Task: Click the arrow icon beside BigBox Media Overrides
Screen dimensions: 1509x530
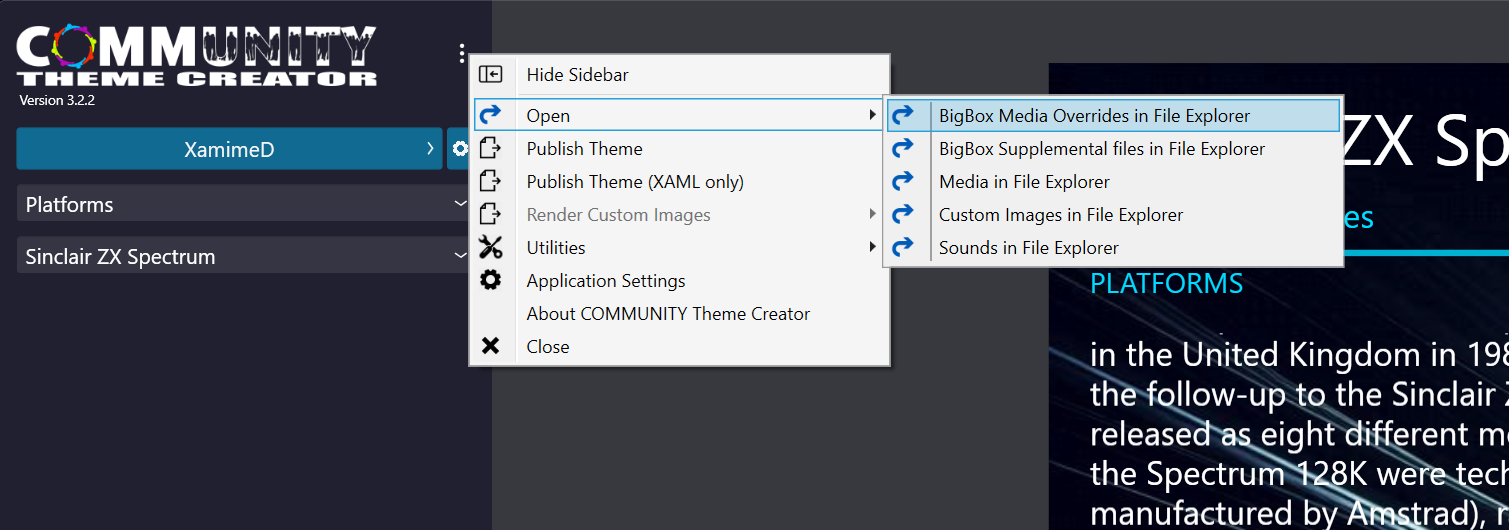Action: click(902, 115)
